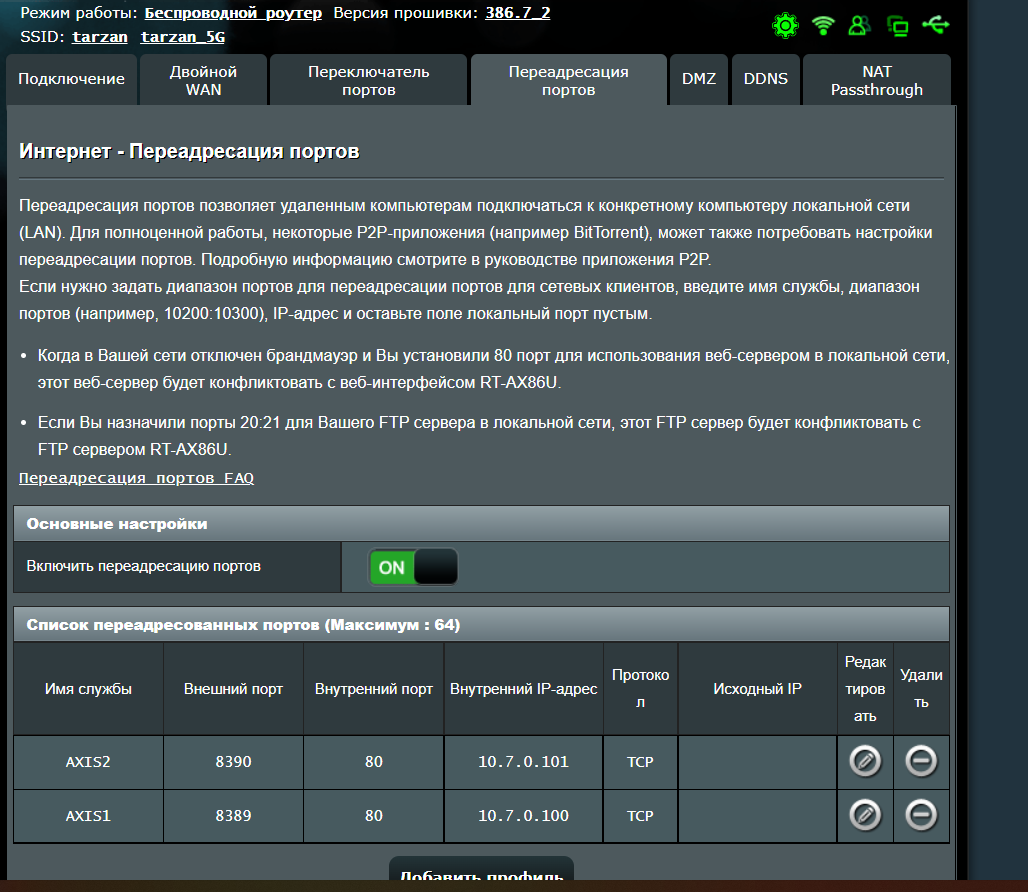Delete the AXIS2 port forwarding rule
The width and height of the screenshot is (1028, 892).
point(921,762)
